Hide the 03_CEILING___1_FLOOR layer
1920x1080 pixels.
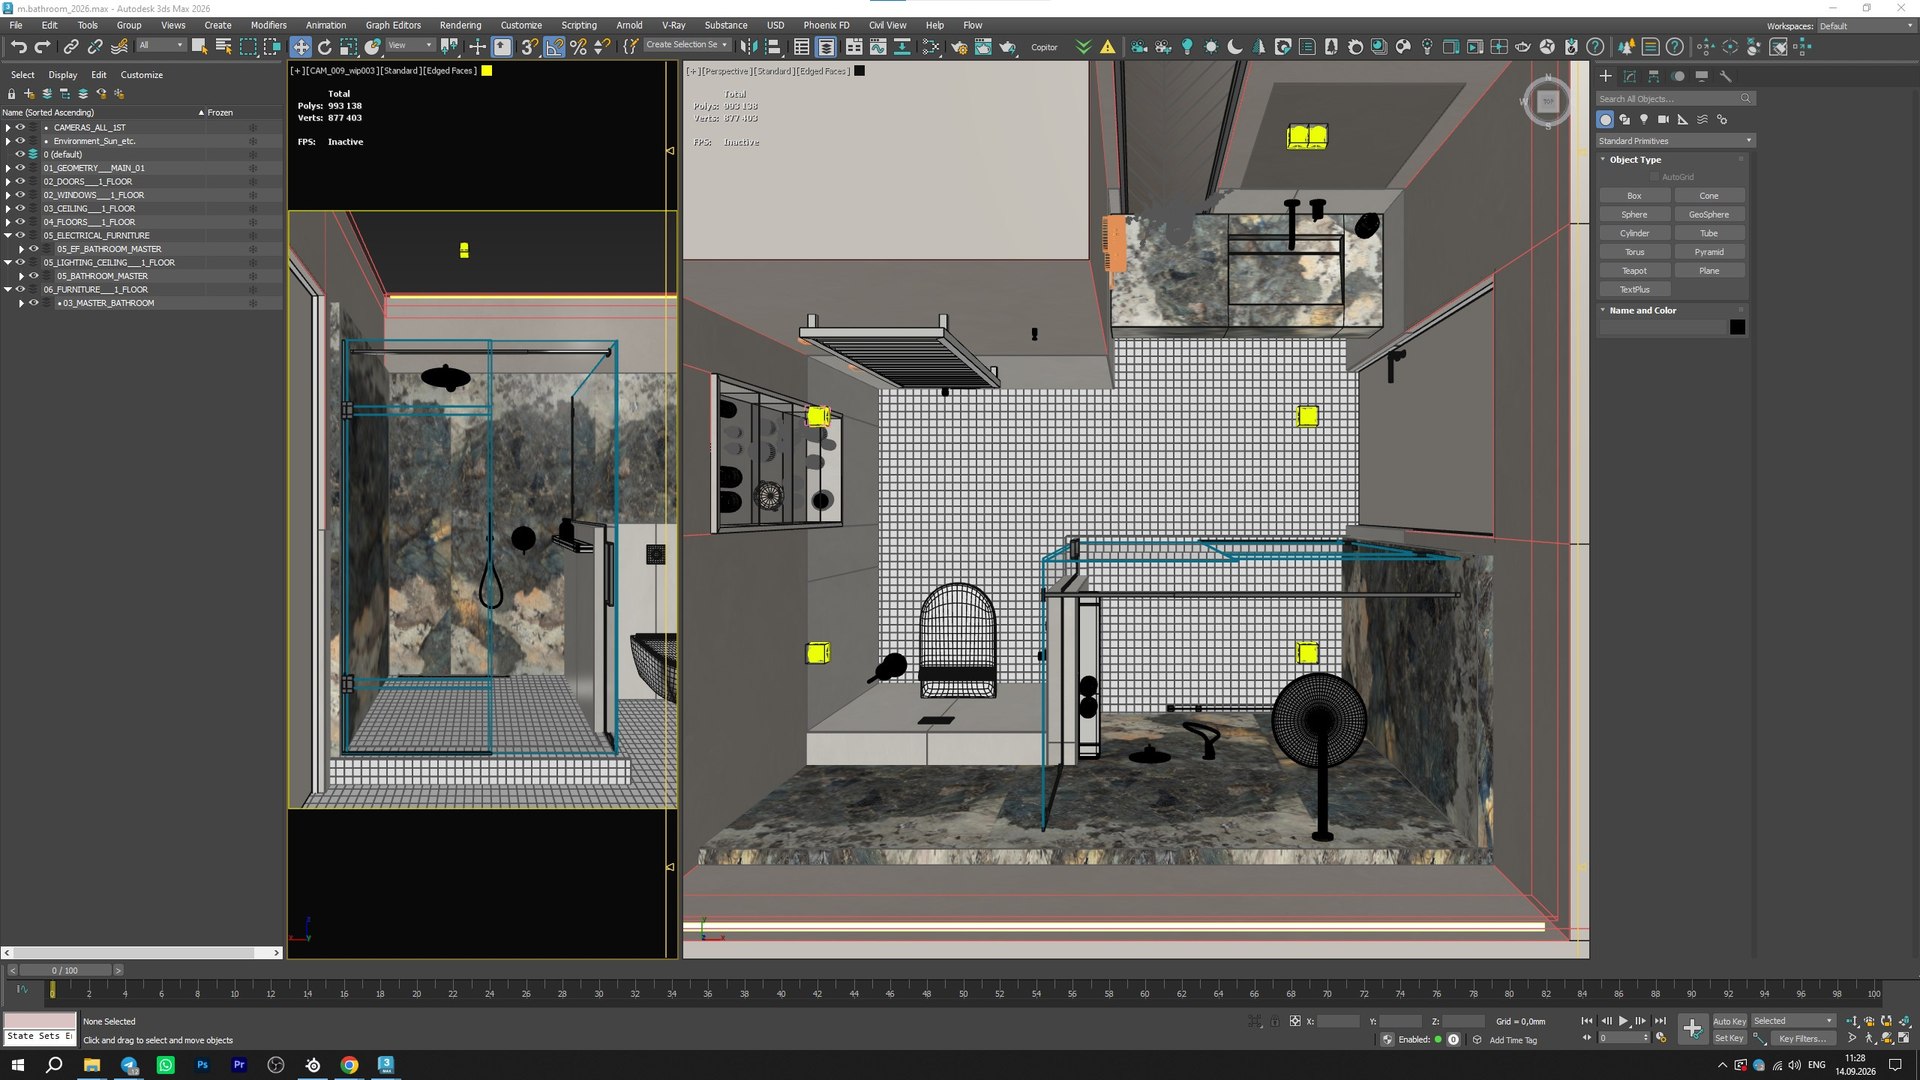(x=20, y=209)
